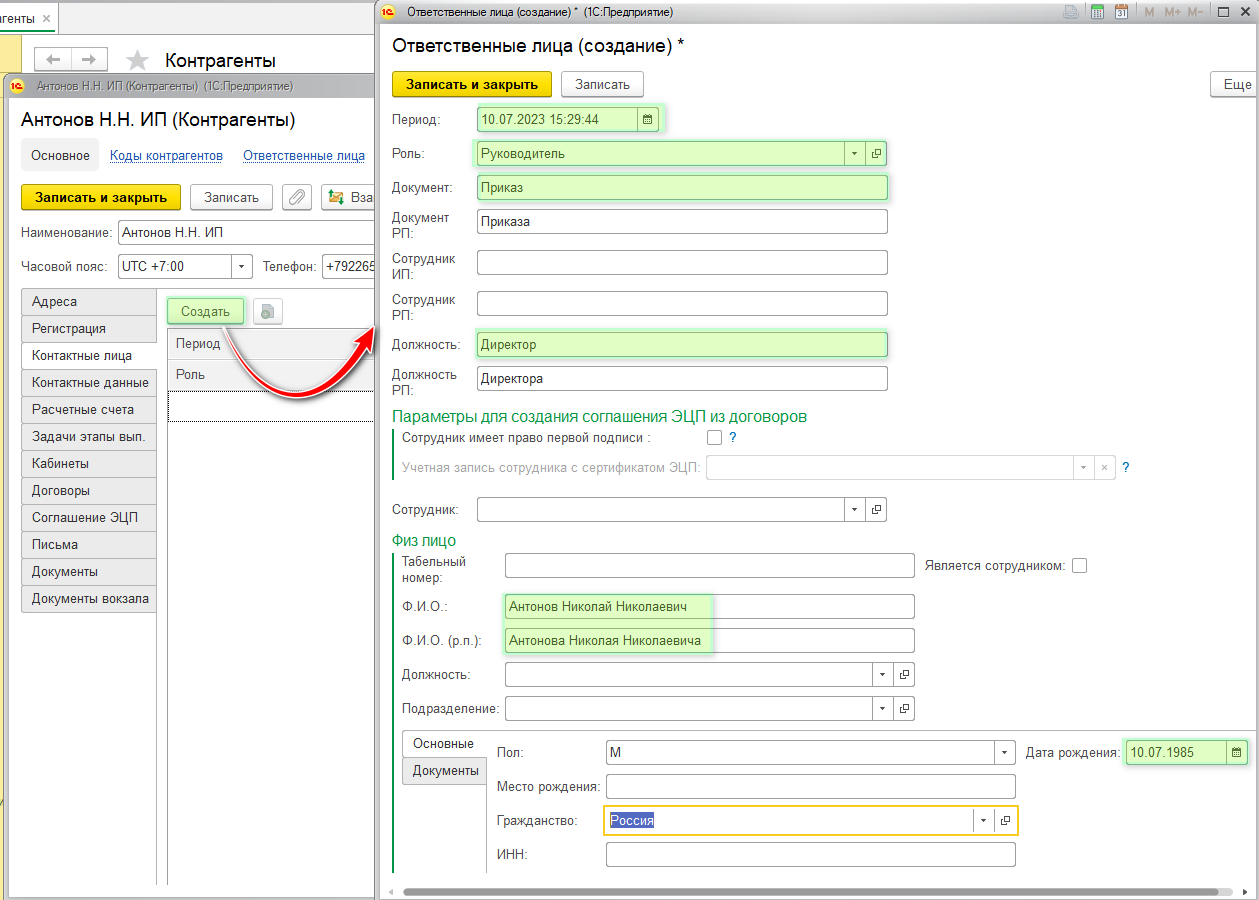The image size is (1259, 900).
Task: Expand the Пол dropdown list
Action: click(x=1004, y=752)
